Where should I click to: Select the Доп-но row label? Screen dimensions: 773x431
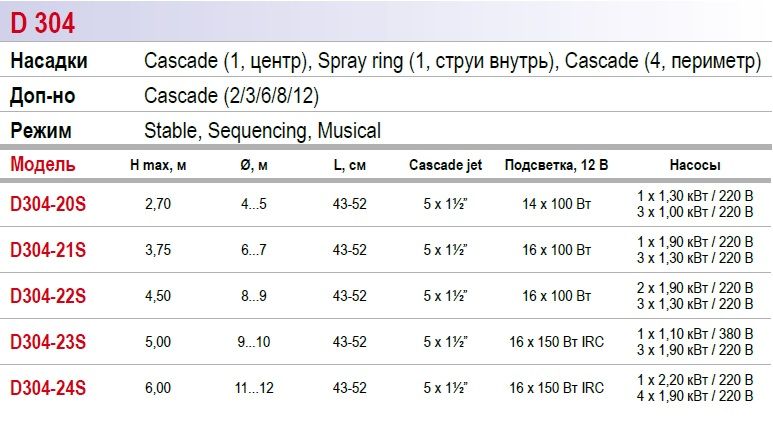click(x=43, y=96)
